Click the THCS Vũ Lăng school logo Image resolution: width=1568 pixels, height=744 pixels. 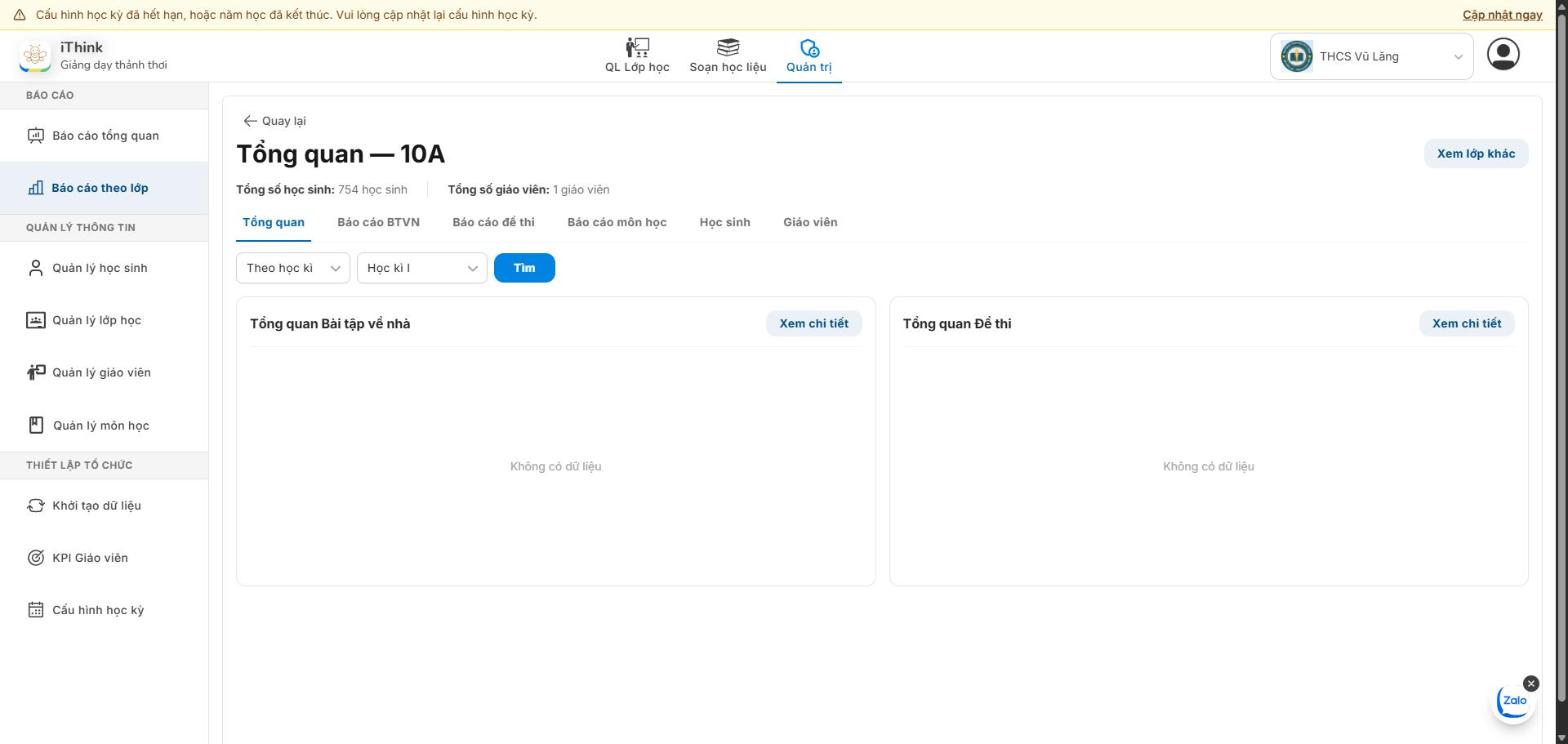click(x=1297, y=56)
